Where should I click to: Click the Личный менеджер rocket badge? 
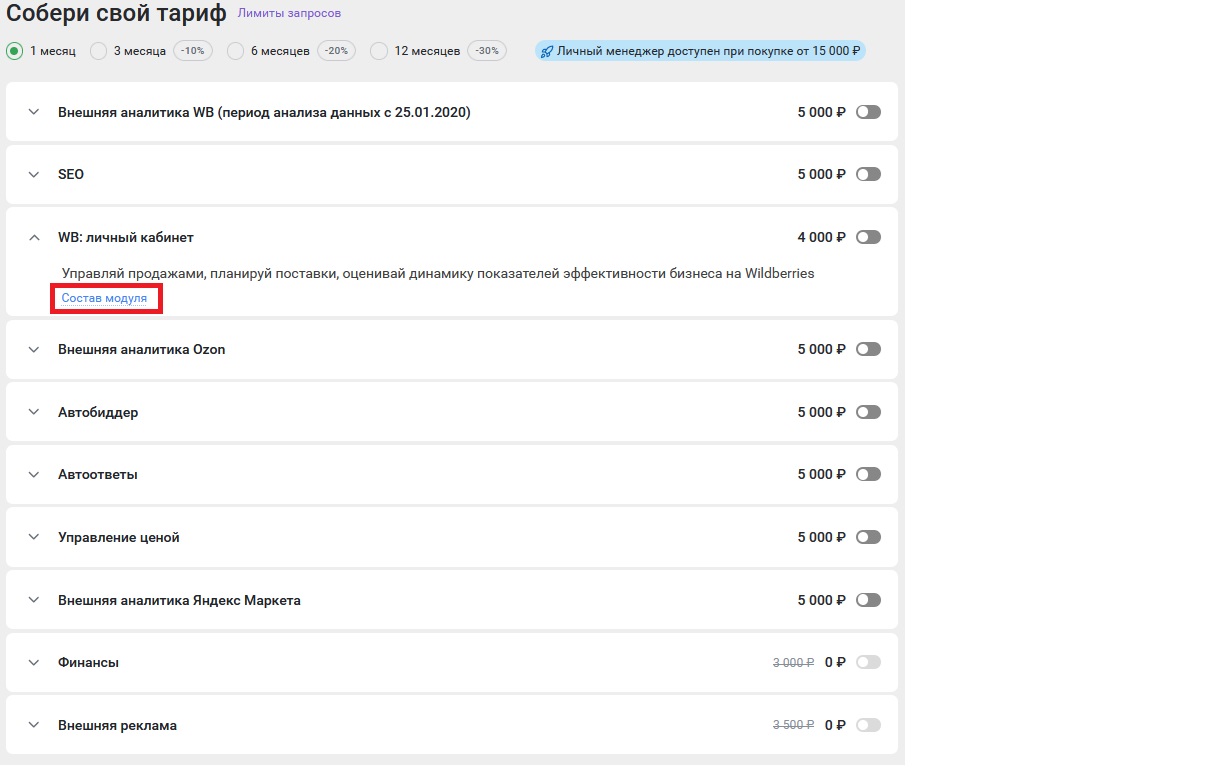699,51
